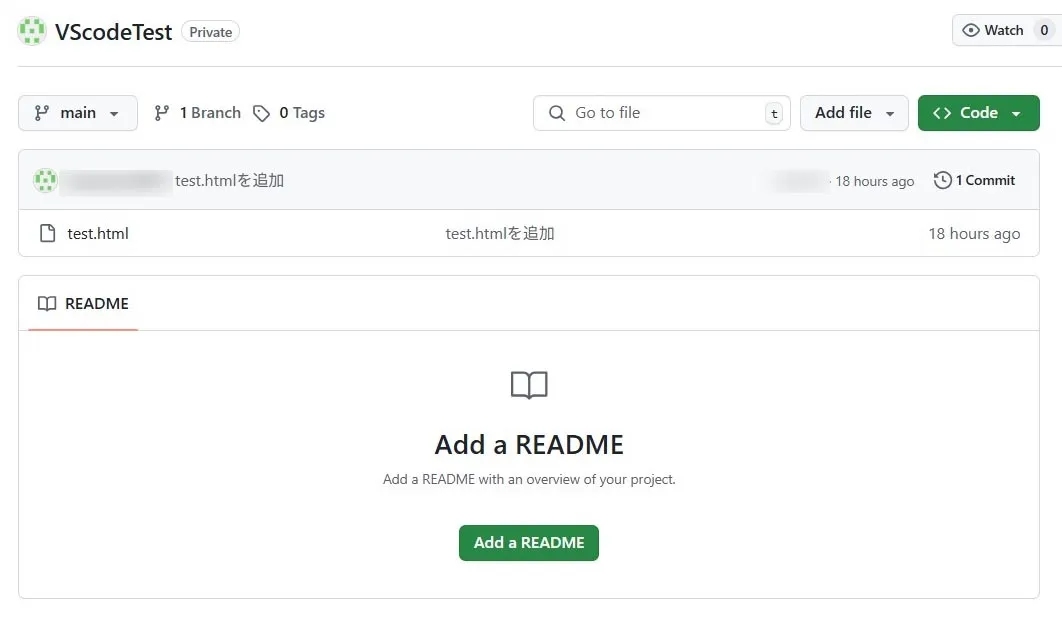Expand the Add file dropdown
The image size is (1062, 618).
(x=853, y=113)
